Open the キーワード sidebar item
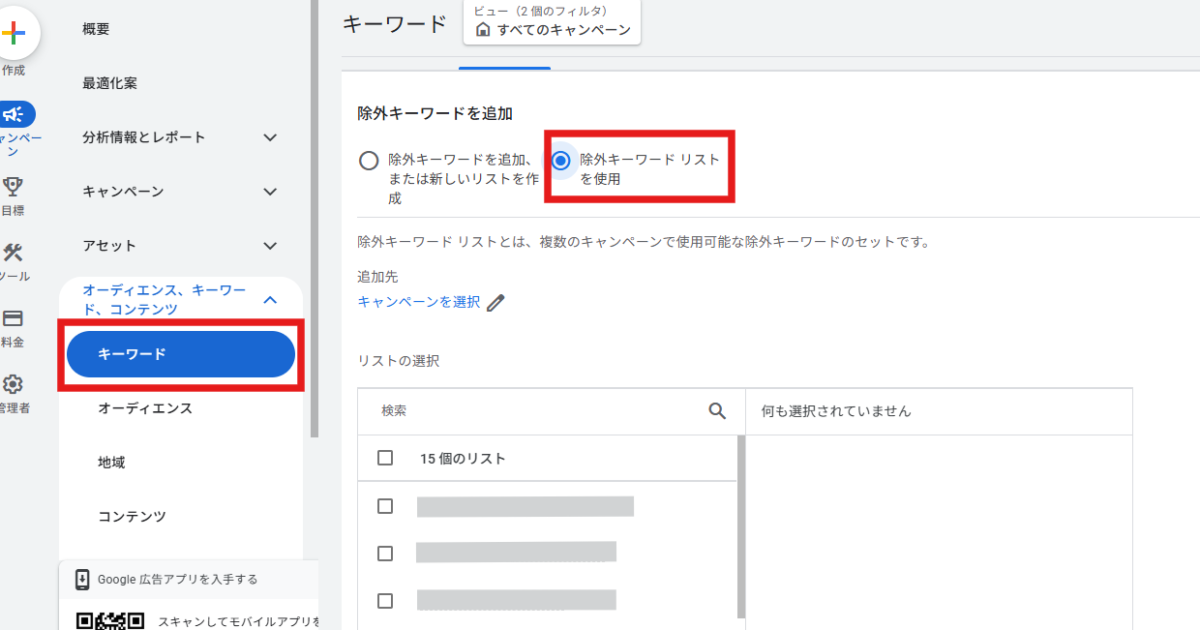The width and height of the screenshot is (1200, 630). click(x=180, y=354)
